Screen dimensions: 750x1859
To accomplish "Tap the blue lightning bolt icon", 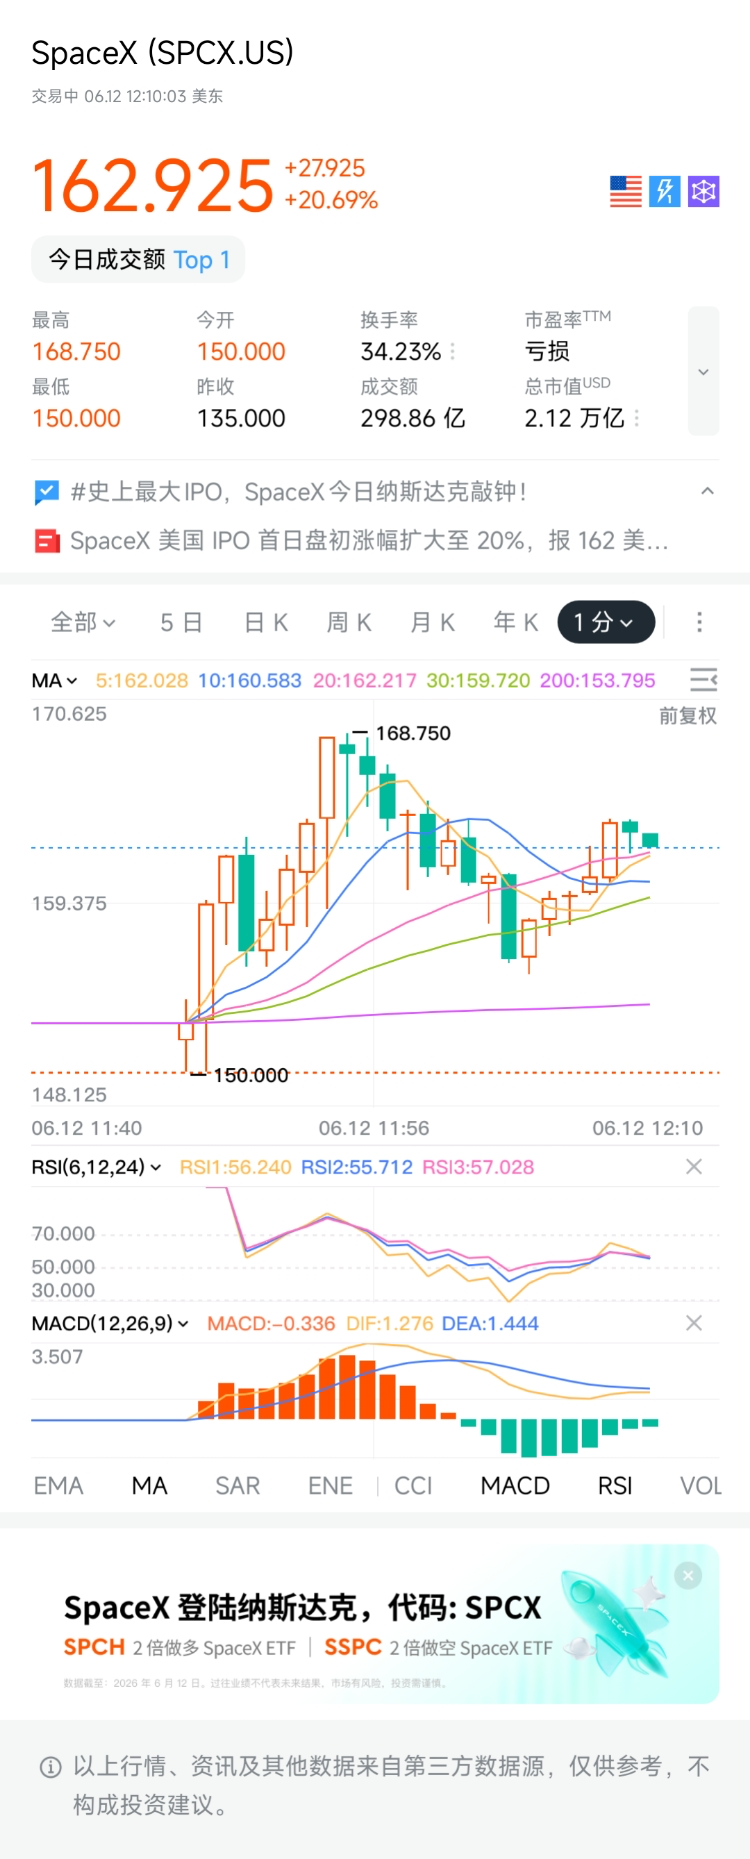I will click(x=665, y=191).
